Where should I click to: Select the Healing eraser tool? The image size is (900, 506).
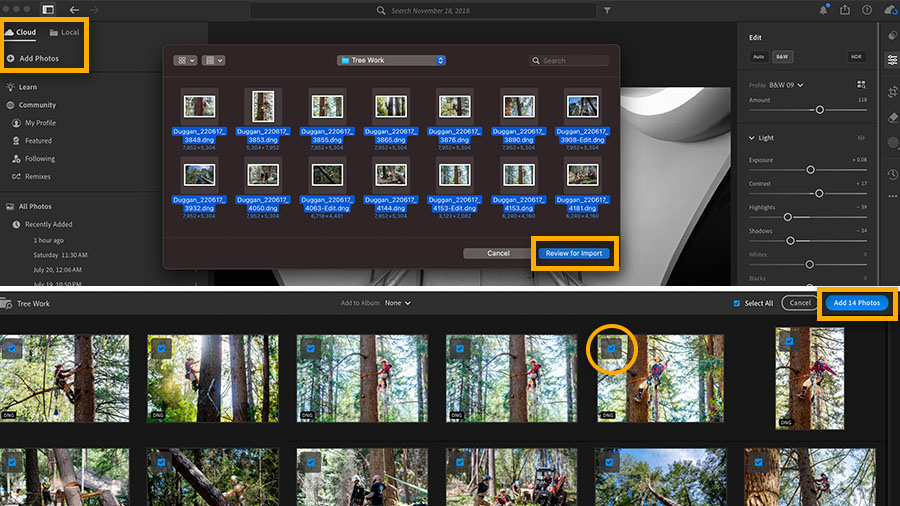tap(893, 118)
